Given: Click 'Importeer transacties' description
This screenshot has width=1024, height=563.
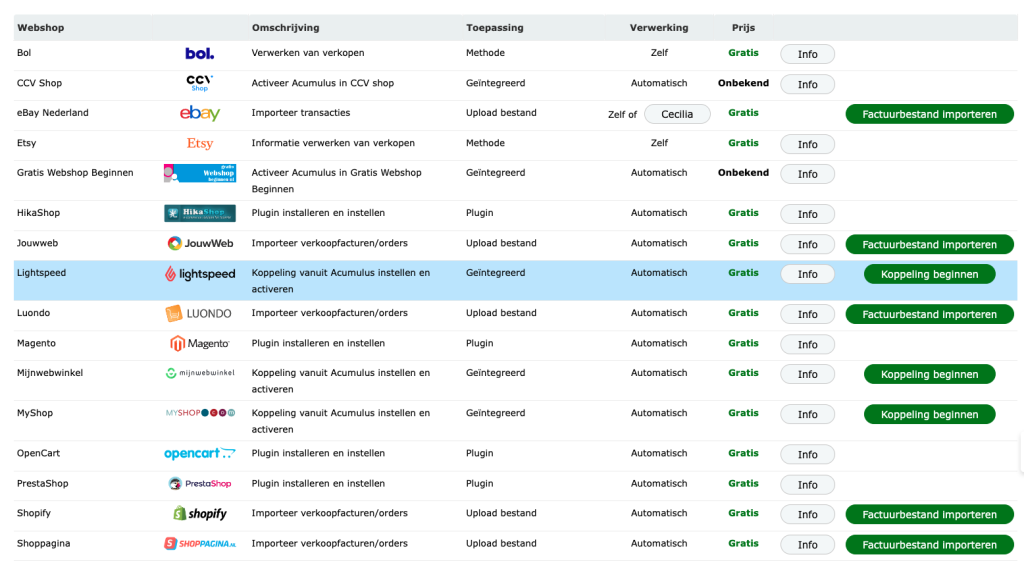Looking at the screenshot, I should tap(300, 112).
